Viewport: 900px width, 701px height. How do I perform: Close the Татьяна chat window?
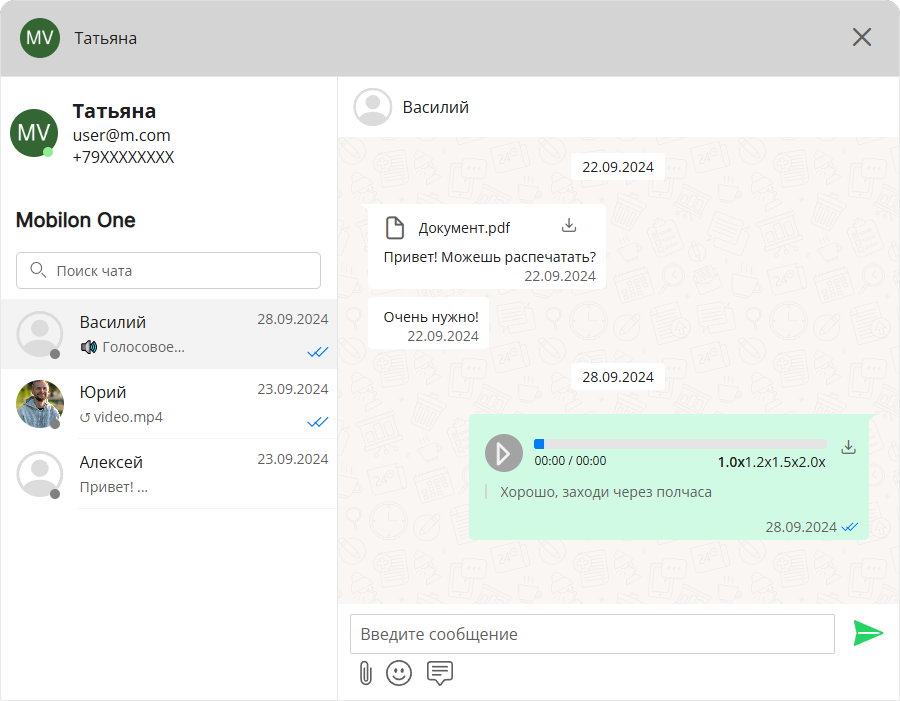[861, 37]
